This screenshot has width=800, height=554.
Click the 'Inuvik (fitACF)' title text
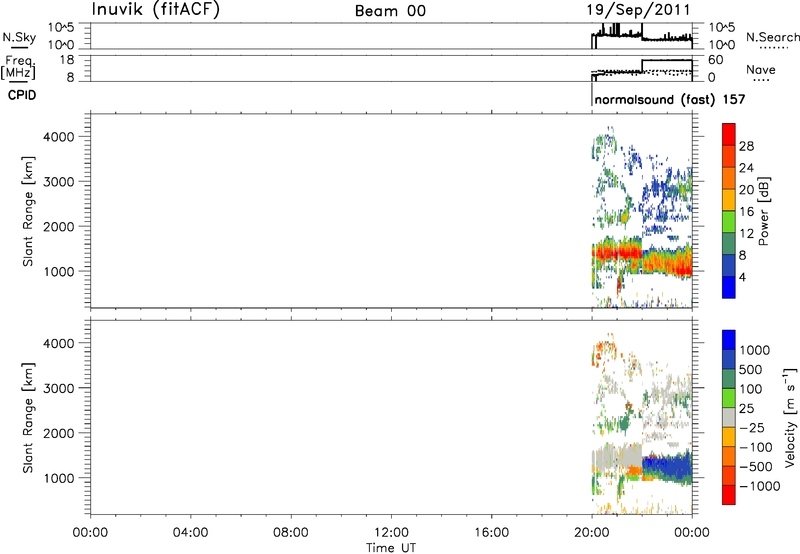[x=156, y=10]
